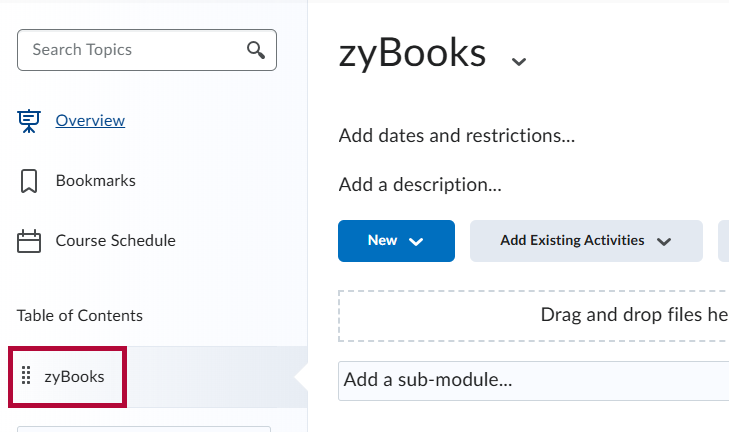Click the search magnifier icon
This screenshot has width=729, height=432.
pos(256,50)
